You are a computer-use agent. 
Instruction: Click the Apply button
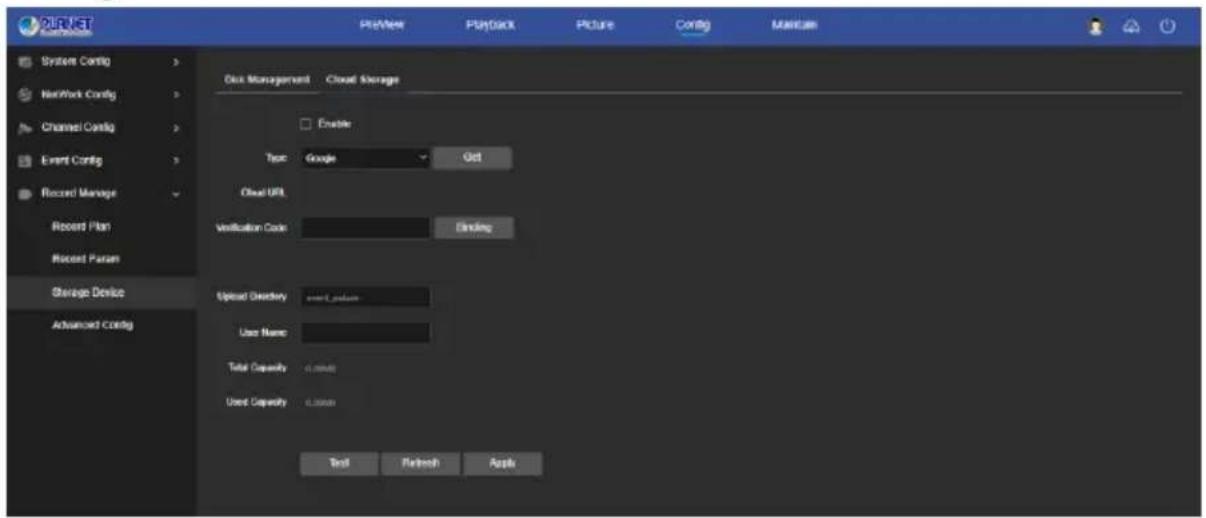pyautogui.click(x=502, y=463)
